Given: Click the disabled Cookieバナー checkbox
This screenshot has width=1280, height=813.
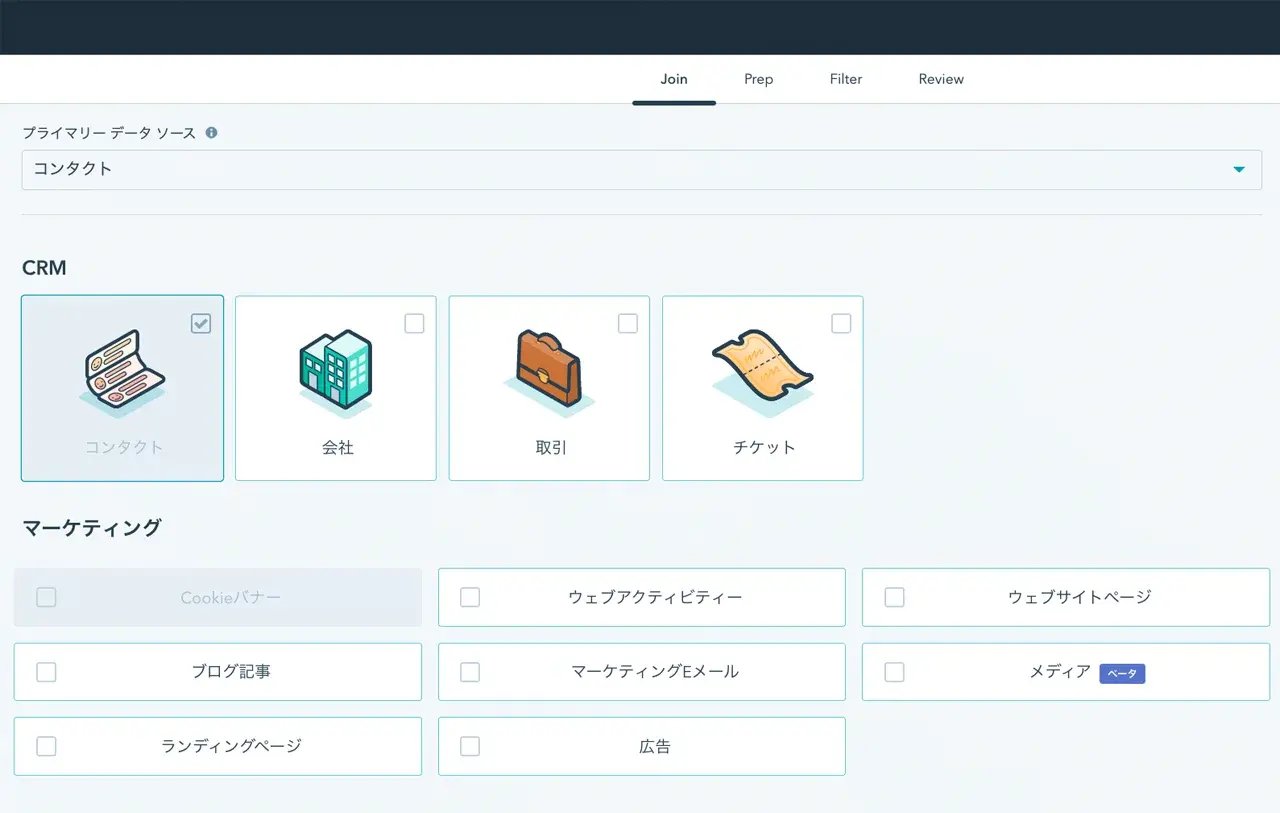Looking at the screenshot, I should click(x=46, y=597).
